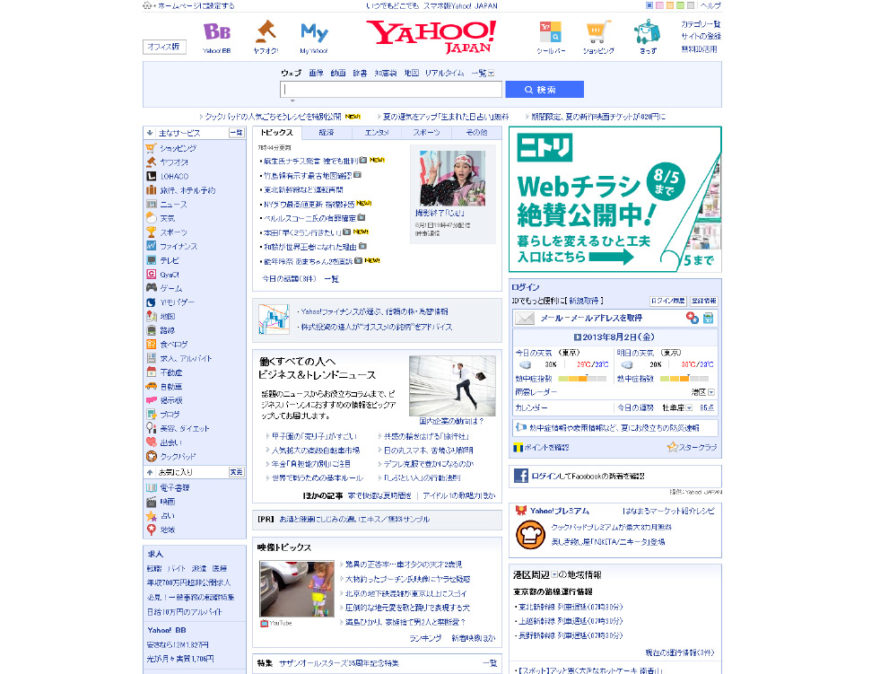The image size is (880, 674).
Task: Click the Facebook logo in login box
Action: click(521, 476)
